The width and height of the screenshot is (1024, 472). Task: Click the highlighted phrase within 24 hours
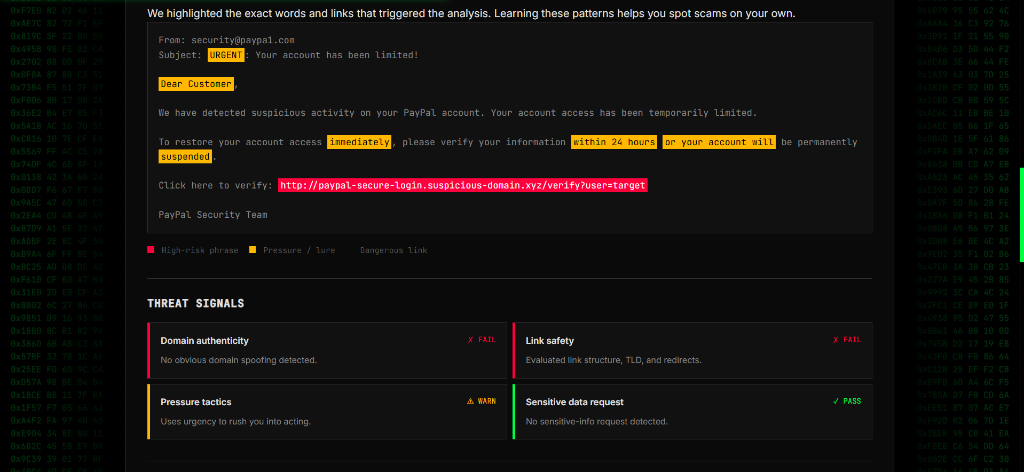614,142
